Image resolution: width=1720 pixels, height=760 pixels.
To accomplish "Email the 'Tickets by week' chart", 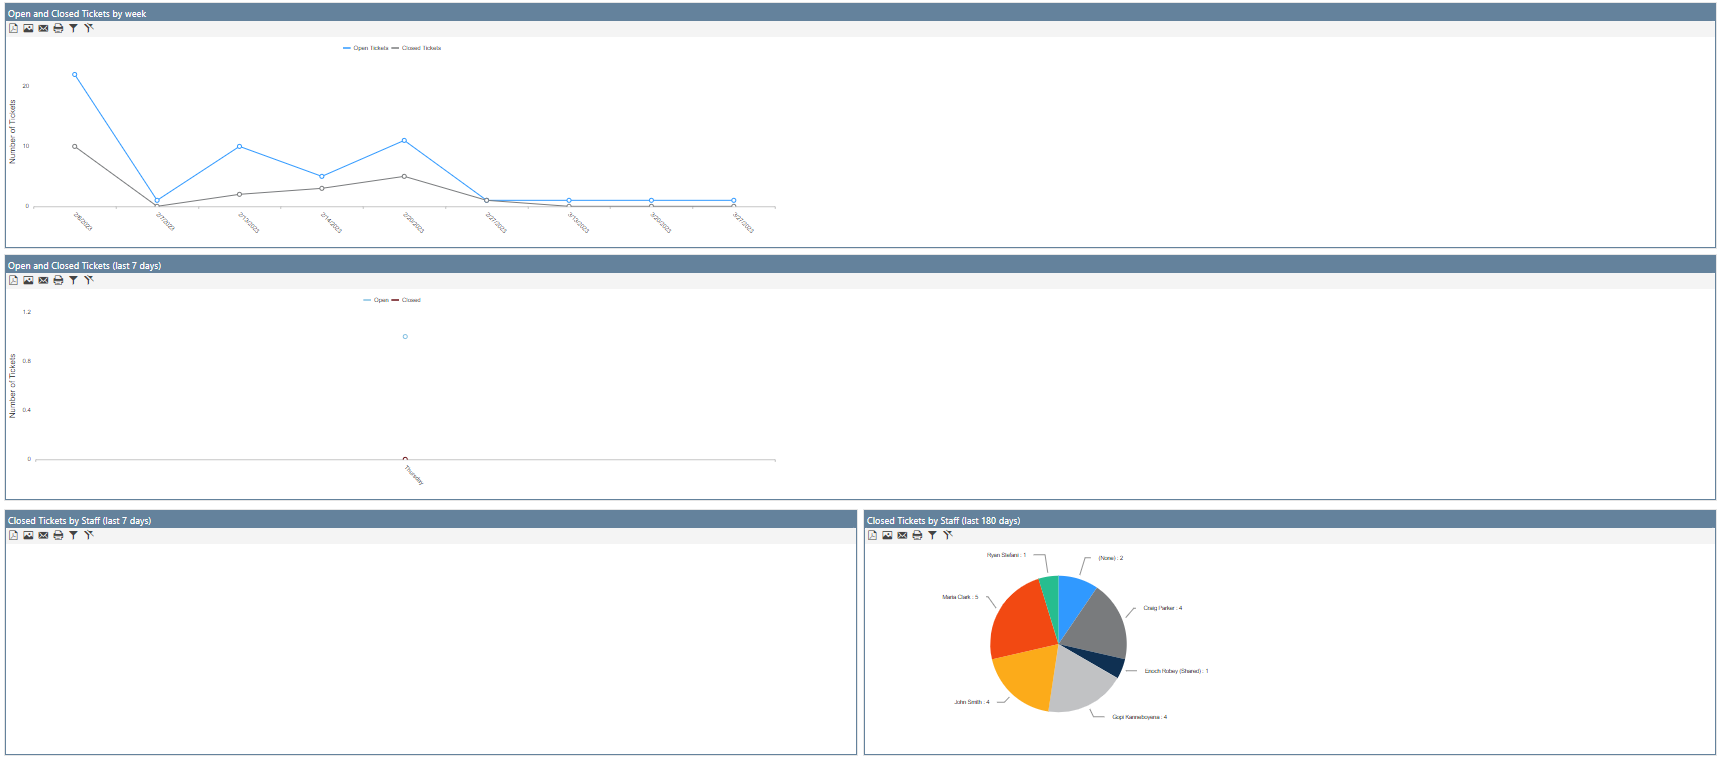I will (x=43, y=28).
